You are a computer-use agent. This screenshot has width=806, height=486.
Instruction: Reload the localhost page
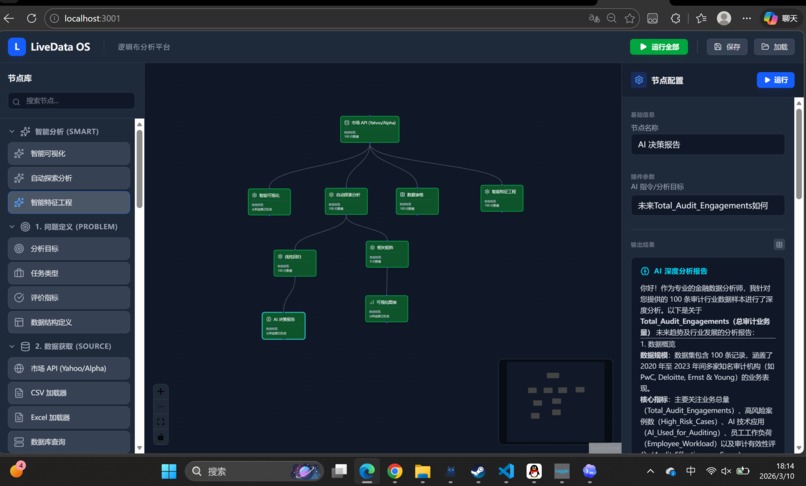pos(31,19)
